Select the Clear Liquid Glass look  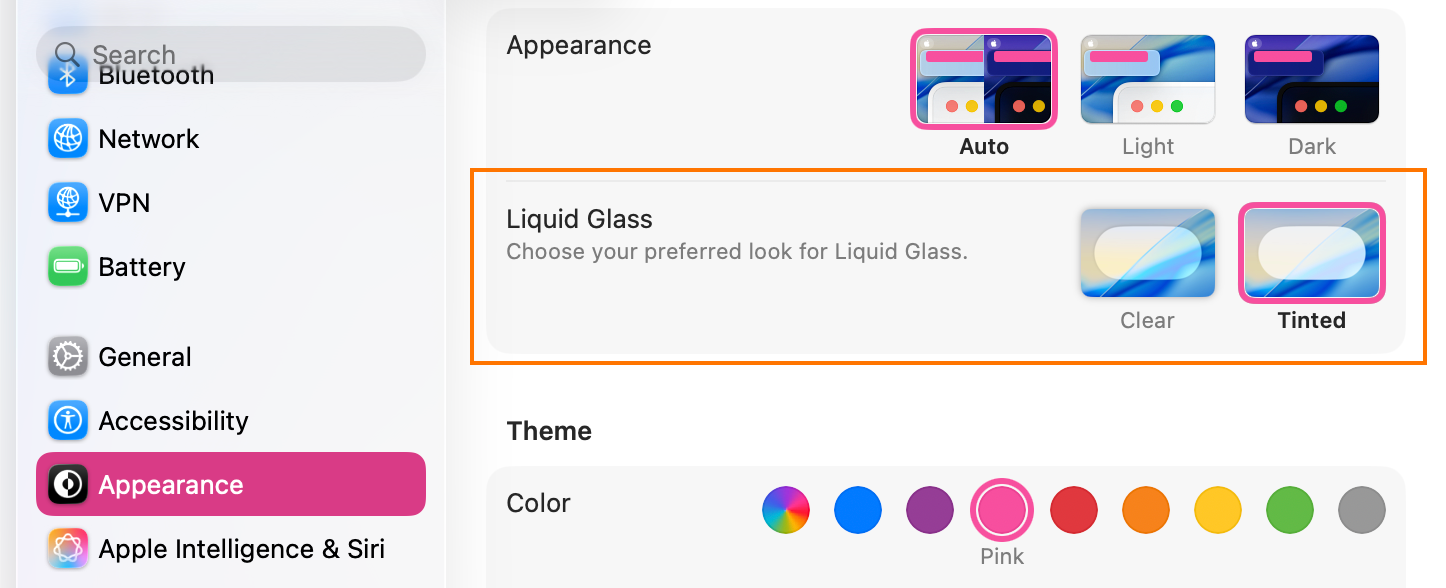[x=1148, y=254]
